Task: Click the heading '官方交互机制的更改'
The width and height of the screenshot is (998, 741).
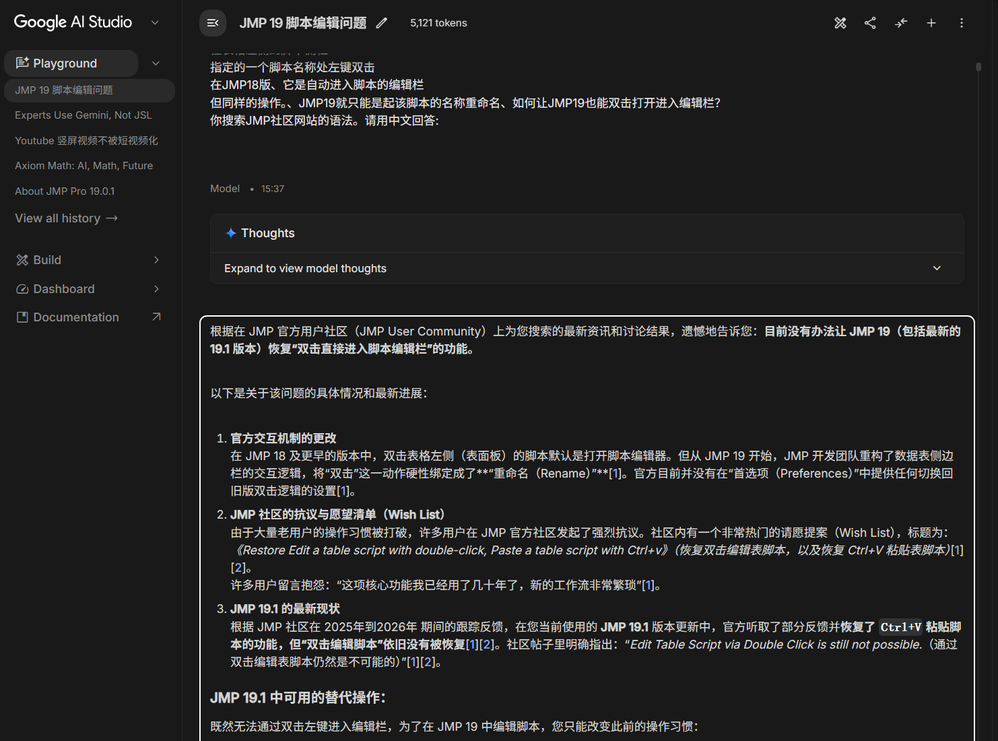Action: coord(283,438)
